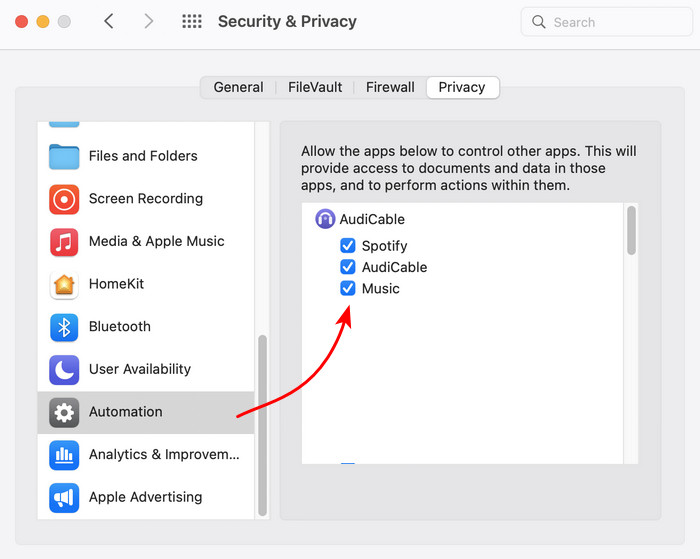Select the Apple Advertising megaphone icon
This screenshot has height=559, width=700.
coord(64,497)
